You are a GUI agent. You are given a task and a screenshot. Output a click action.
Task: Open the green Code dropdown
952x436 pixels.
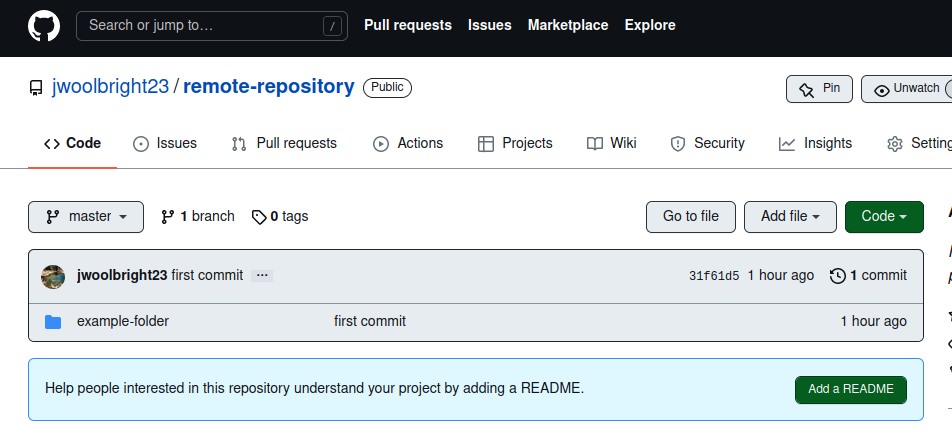click(x=884, y=217)
